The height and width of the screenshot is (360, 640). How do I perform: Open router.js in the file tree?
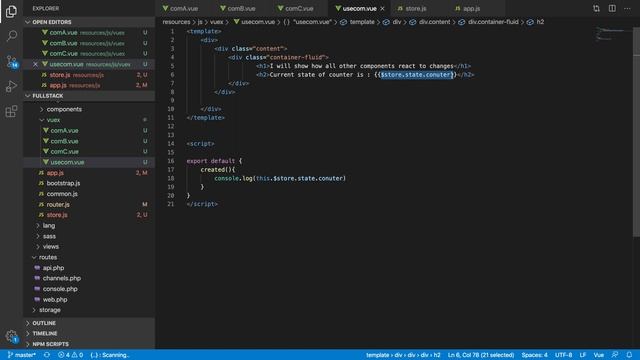pyautogui.click(x=89, y=204)
